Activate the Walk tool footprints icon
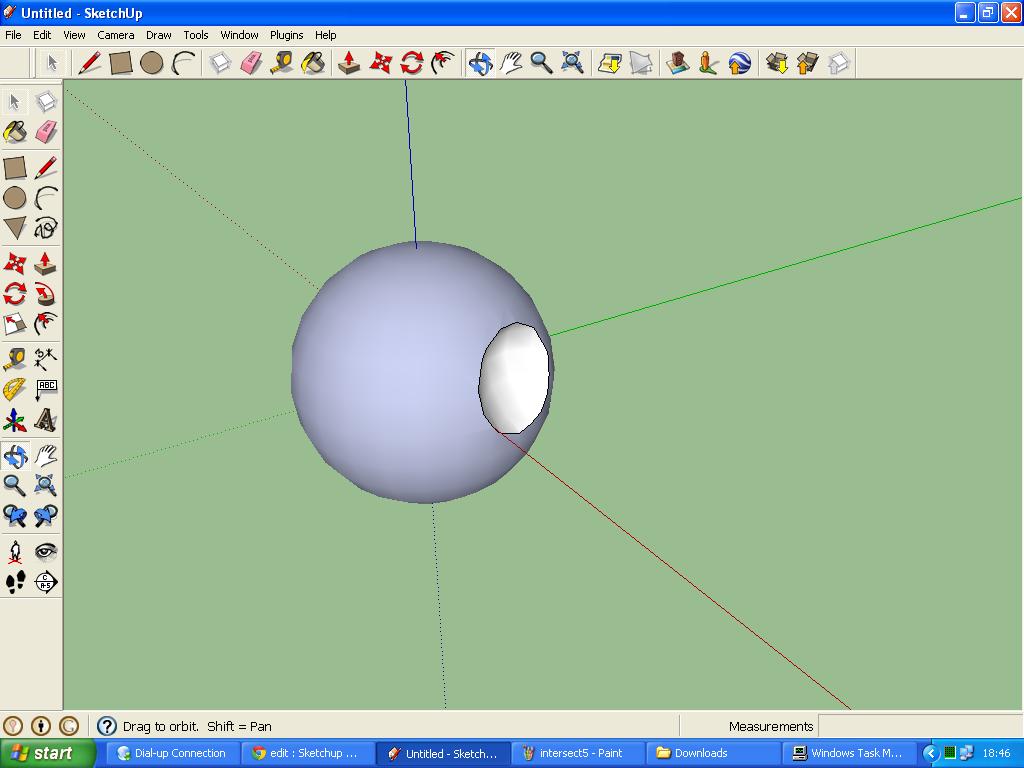 click(x=15, y=581)
